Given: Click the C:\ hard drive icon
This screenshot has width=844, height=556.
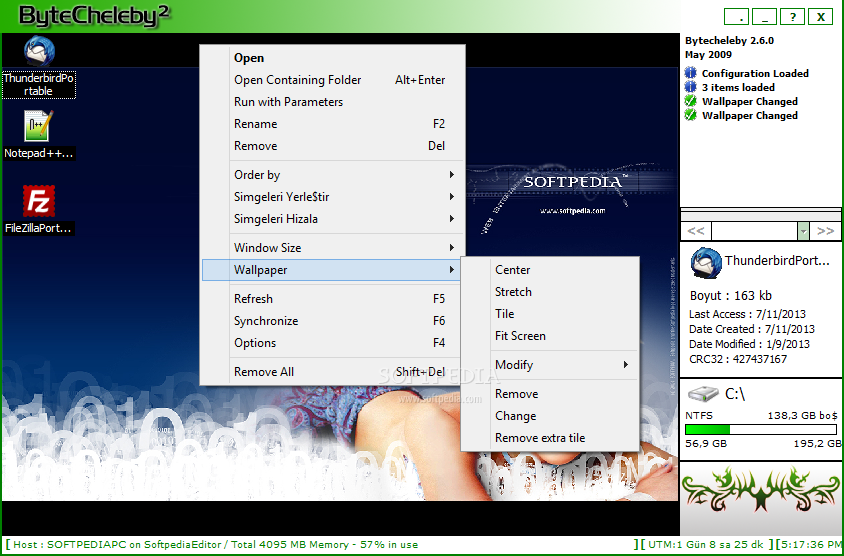Looking at the screenshot, I should (703, 394).
